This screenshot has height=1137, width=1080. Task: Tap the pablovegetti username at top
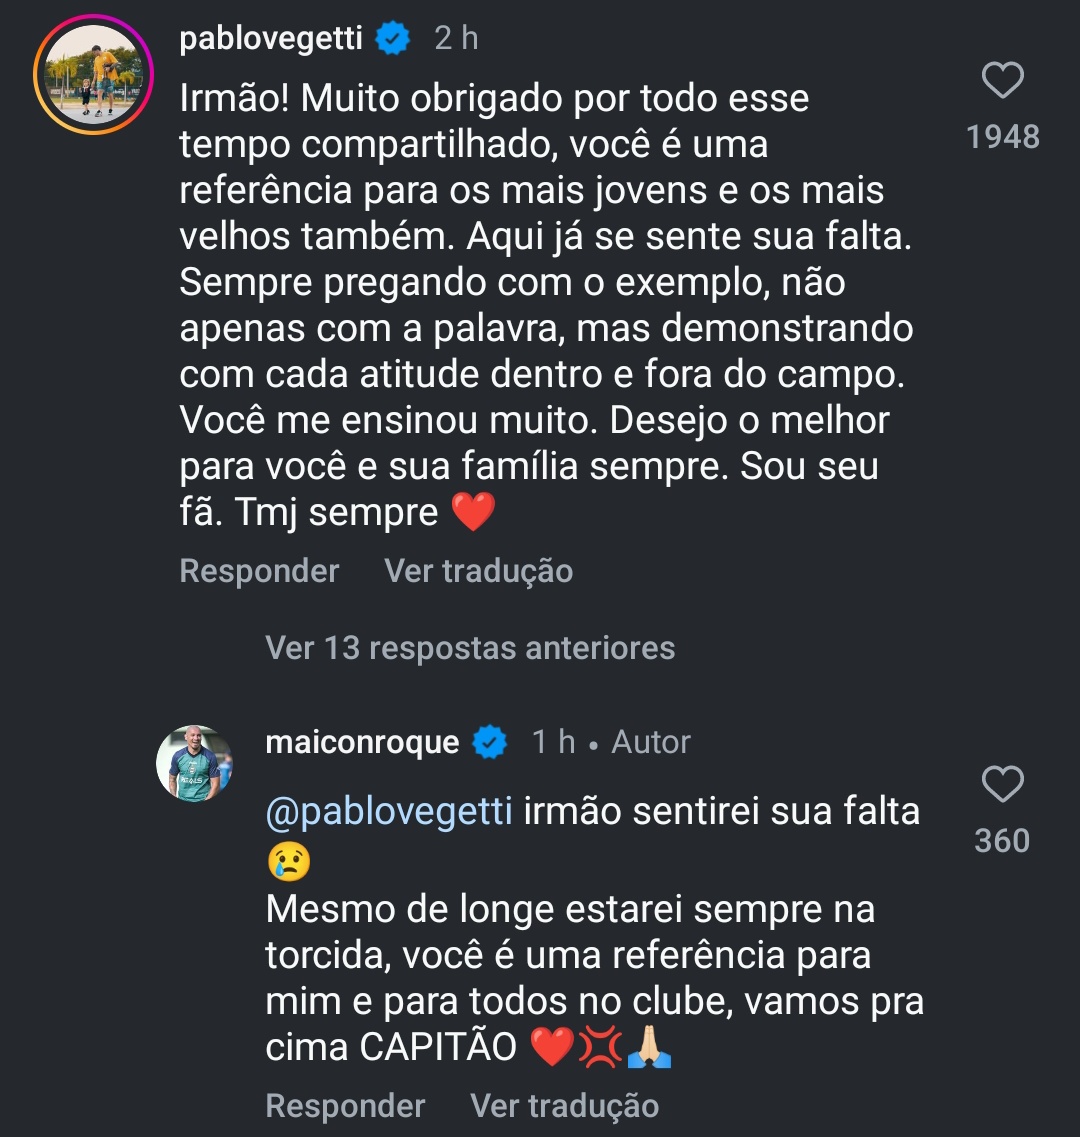tap(270, 39)
